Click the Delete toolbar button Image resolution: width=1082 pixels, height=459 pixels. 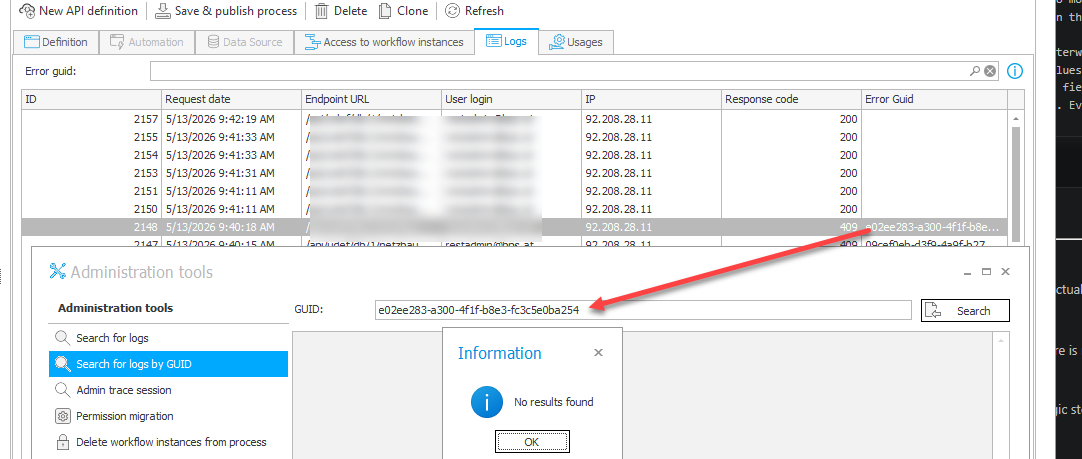point(341,11)
